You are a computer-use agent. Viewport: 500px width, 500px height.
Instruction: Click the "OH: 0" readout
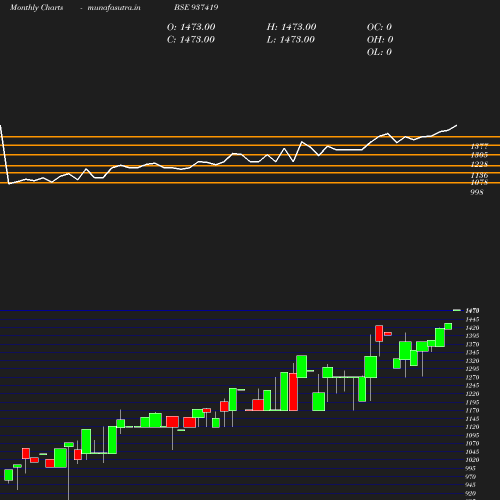pos(380,40)
